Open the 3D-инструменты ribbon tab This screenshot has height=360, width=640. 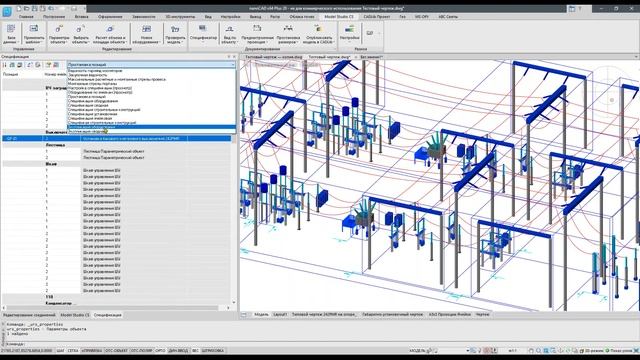click(x=180, y=17)
